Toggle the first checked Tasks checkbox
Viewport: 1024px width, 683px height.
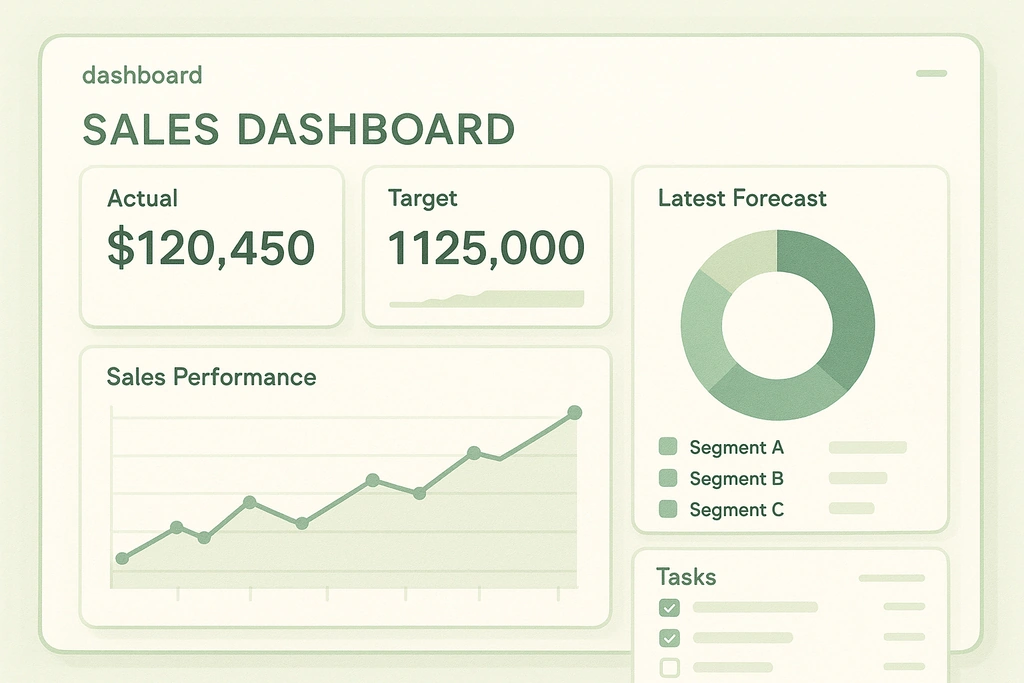point(669,607)
